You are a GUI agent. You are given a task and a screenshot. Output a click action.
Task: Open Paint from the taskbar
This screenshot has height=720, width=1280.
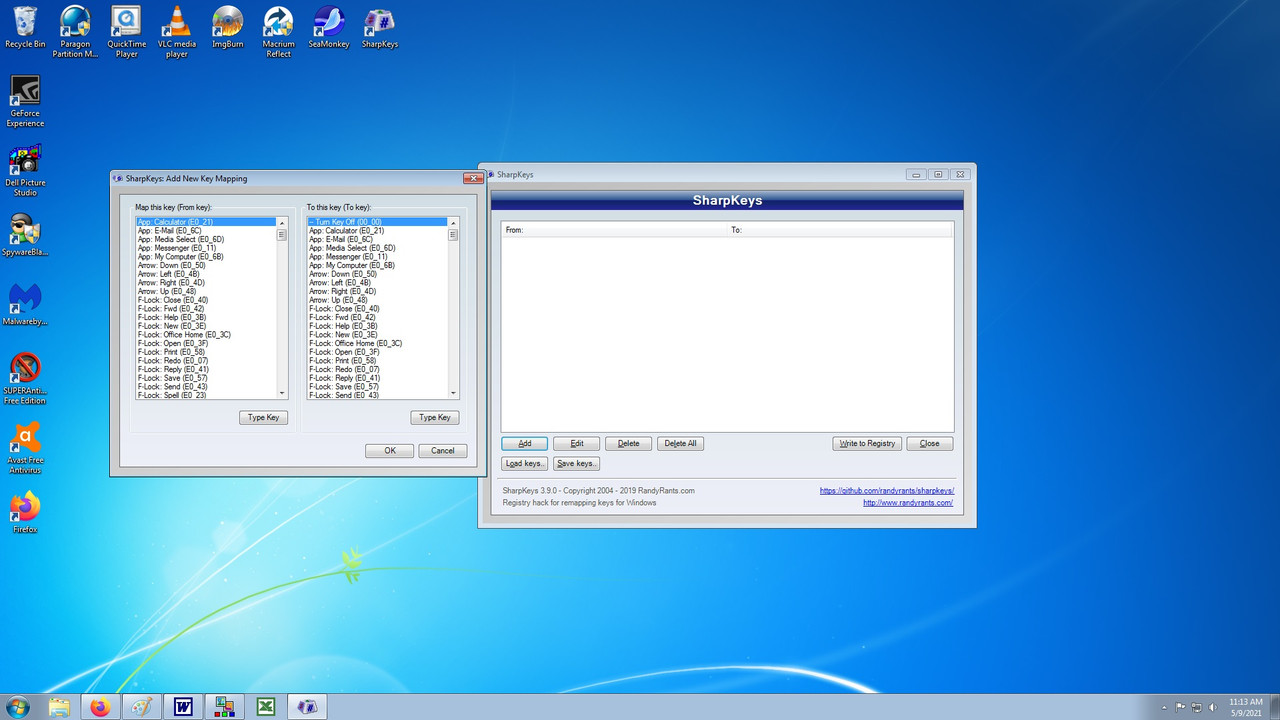pos(142,707)
